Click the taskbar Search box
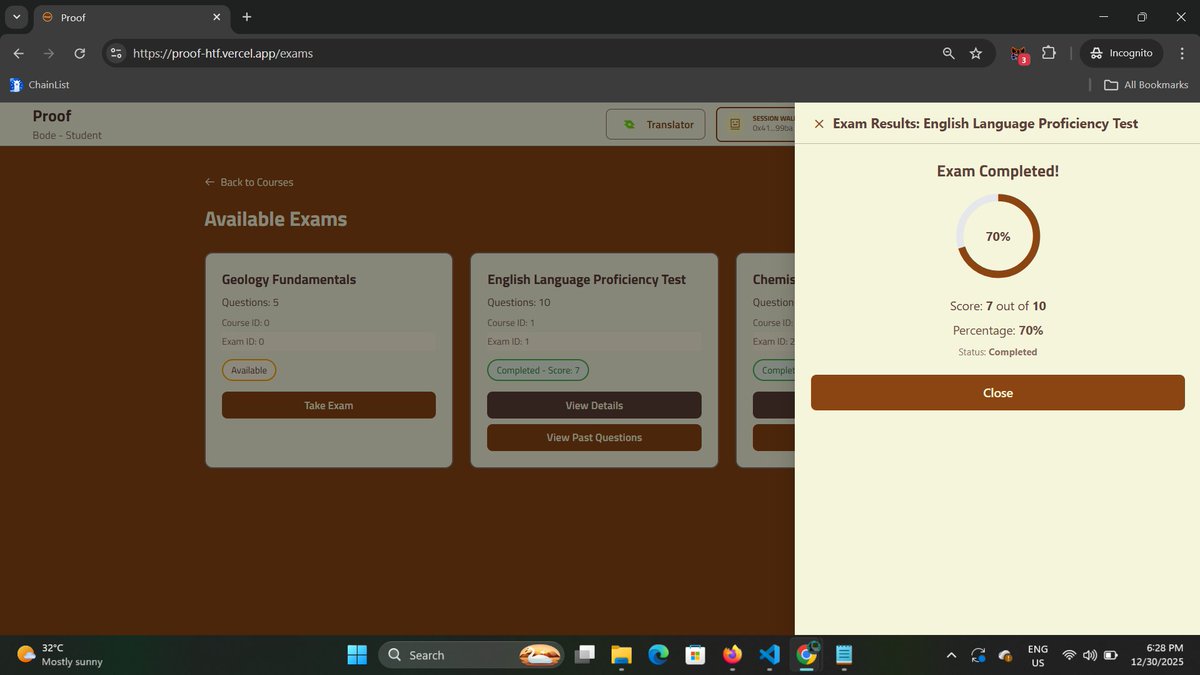Image resolution: width=1200 pixels, height=675 pixels. (x=471, y=655)
